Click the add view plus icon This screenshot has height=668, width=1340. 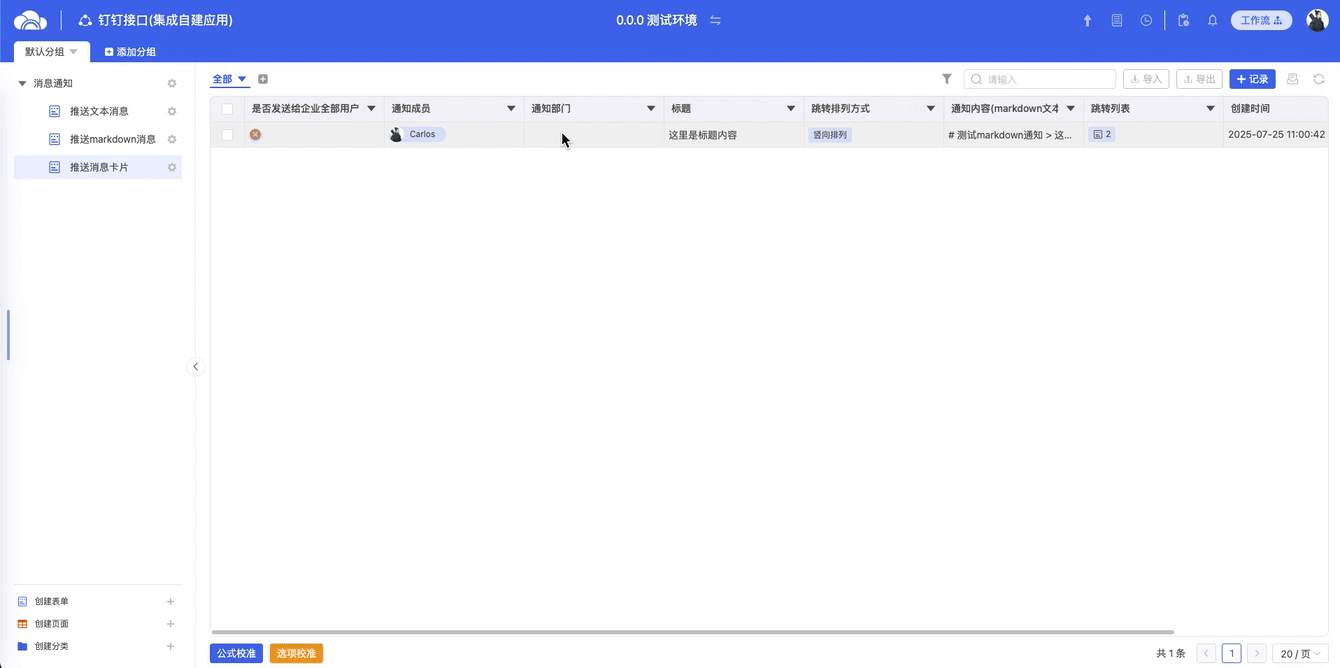[263, 79]
